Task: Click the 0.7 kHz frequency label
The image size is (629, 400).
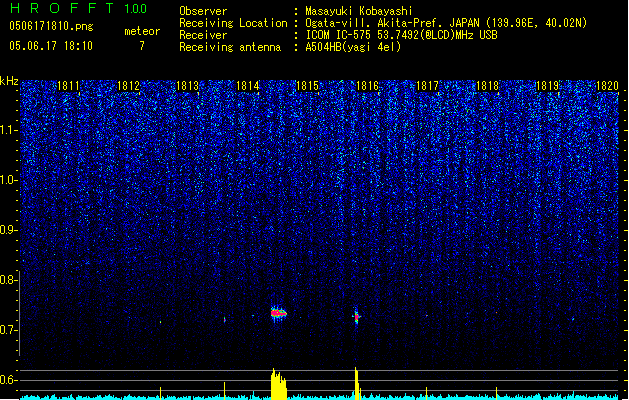Action: [9, 330]
